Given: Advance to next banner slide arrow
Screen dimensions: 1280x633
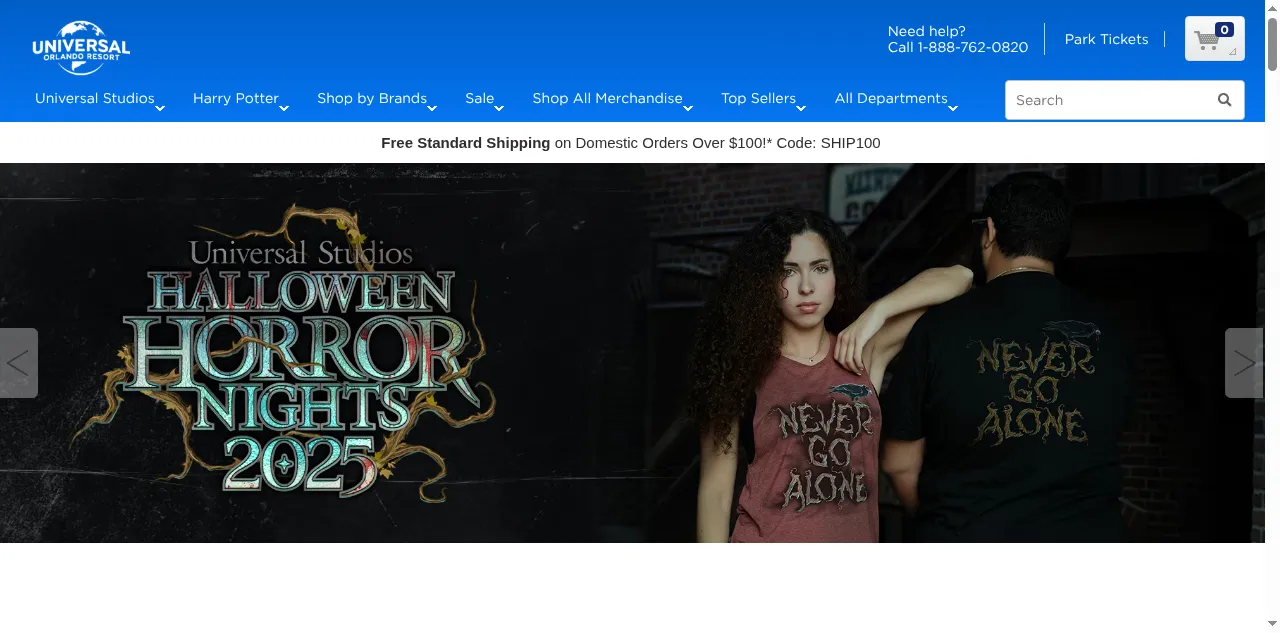Looking at the screenshot, I should tap(1244, 363).
